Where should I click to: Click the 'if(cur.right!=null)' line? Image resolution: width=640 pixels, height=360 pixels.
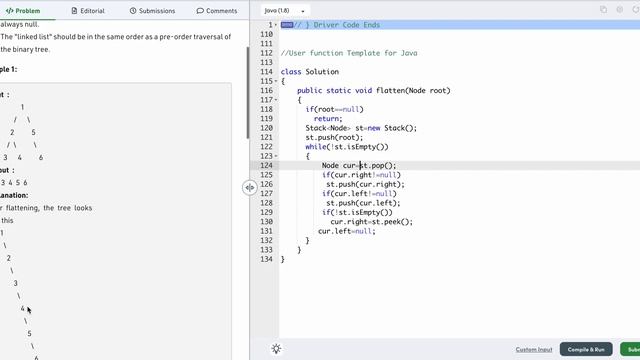coord(362,175)
